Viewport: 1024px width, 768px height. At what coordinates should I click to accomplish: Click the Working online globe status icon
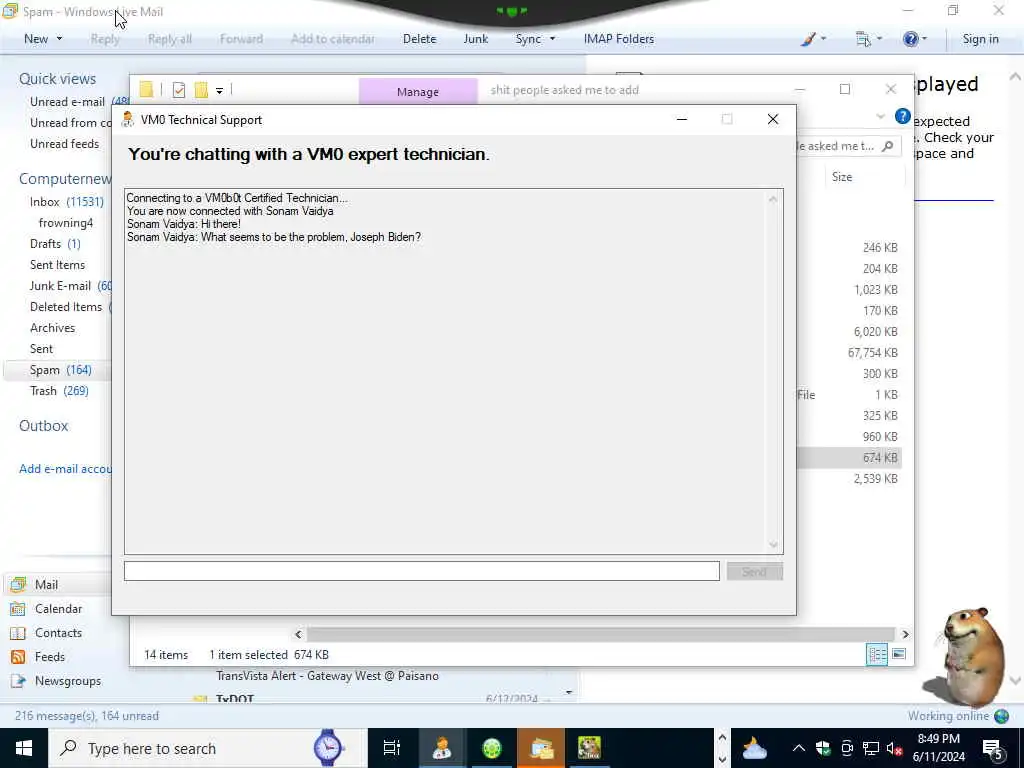[1001, 716]
